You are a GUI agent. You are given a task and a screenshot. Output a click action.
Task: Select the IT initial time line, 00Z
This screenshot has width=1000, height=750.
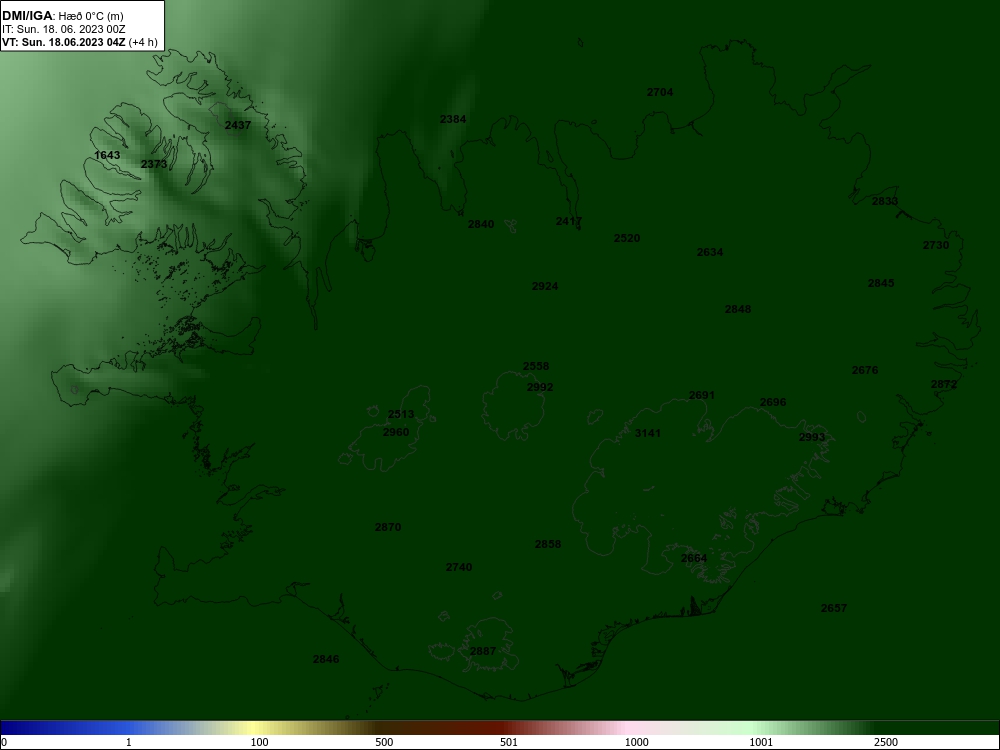(x=64, y=29)
